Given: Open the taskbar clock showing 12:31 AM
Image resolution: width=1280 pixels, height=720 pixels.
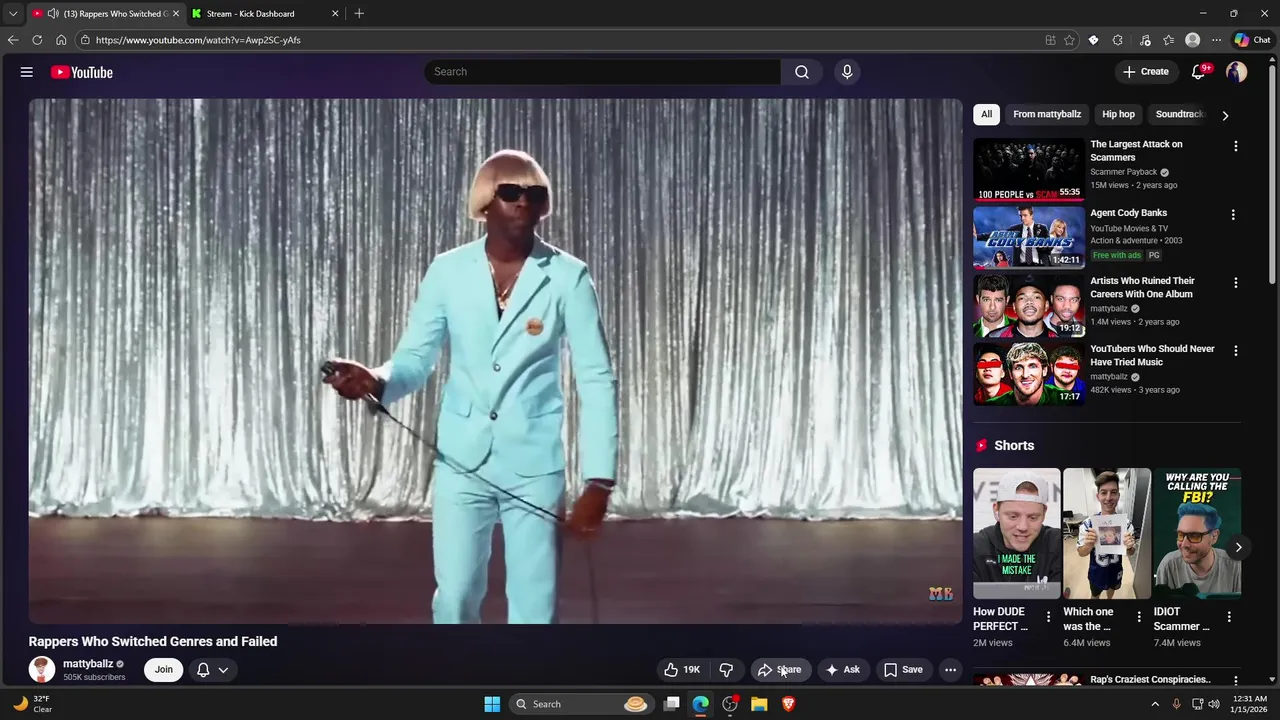Looking at the screenshot, I should tap(1249, 704).
